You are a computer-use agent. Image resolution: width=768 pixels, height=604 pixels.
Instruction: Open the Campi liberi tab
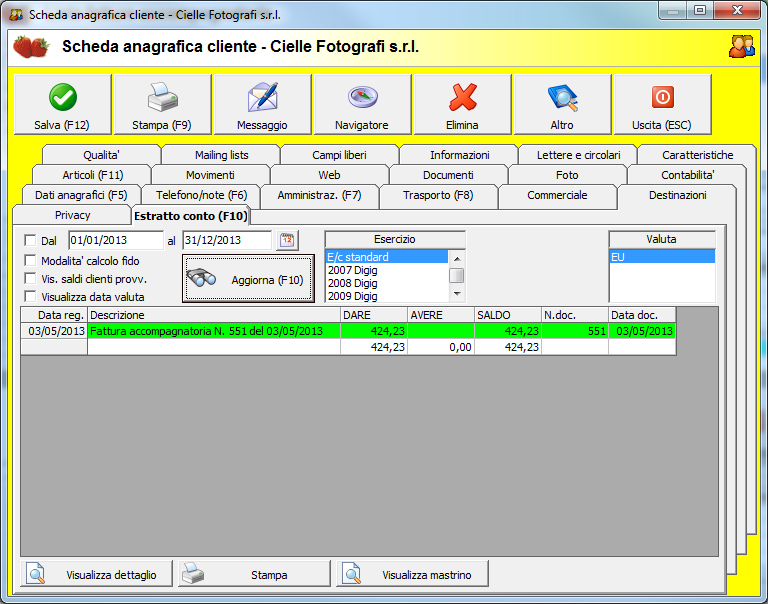[x=339, y=155]
